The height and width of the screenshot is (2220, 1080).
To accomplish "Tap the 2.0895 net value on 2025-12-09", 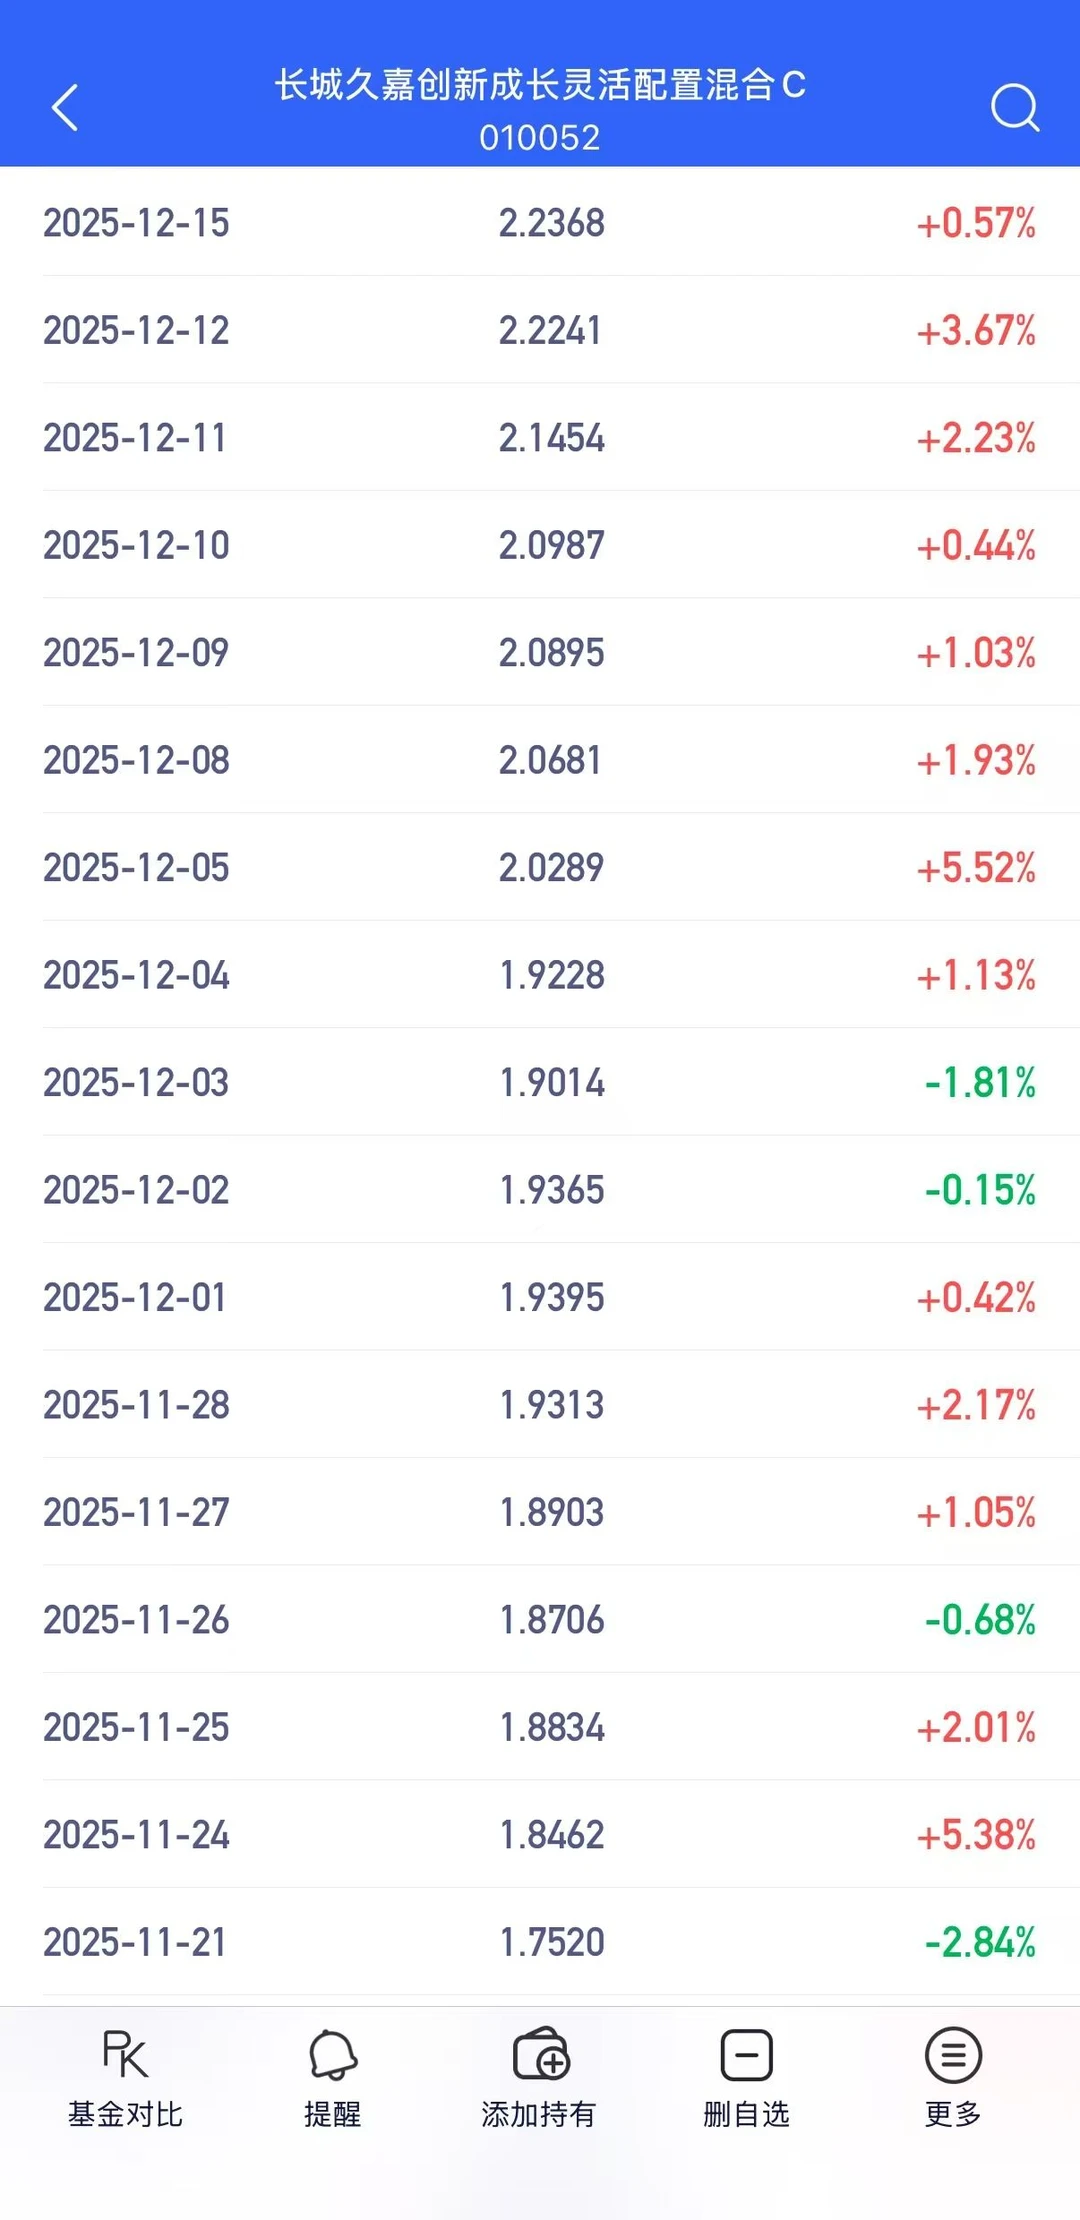I will 552,653.
